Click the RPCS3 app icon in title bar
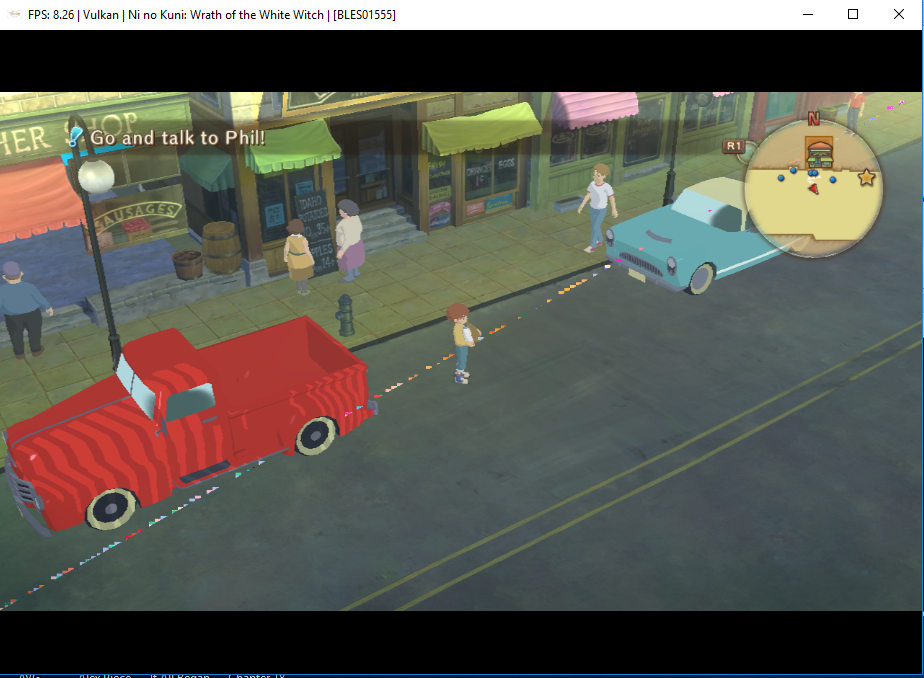The image size is (924, 678). [x=14, y=14]
